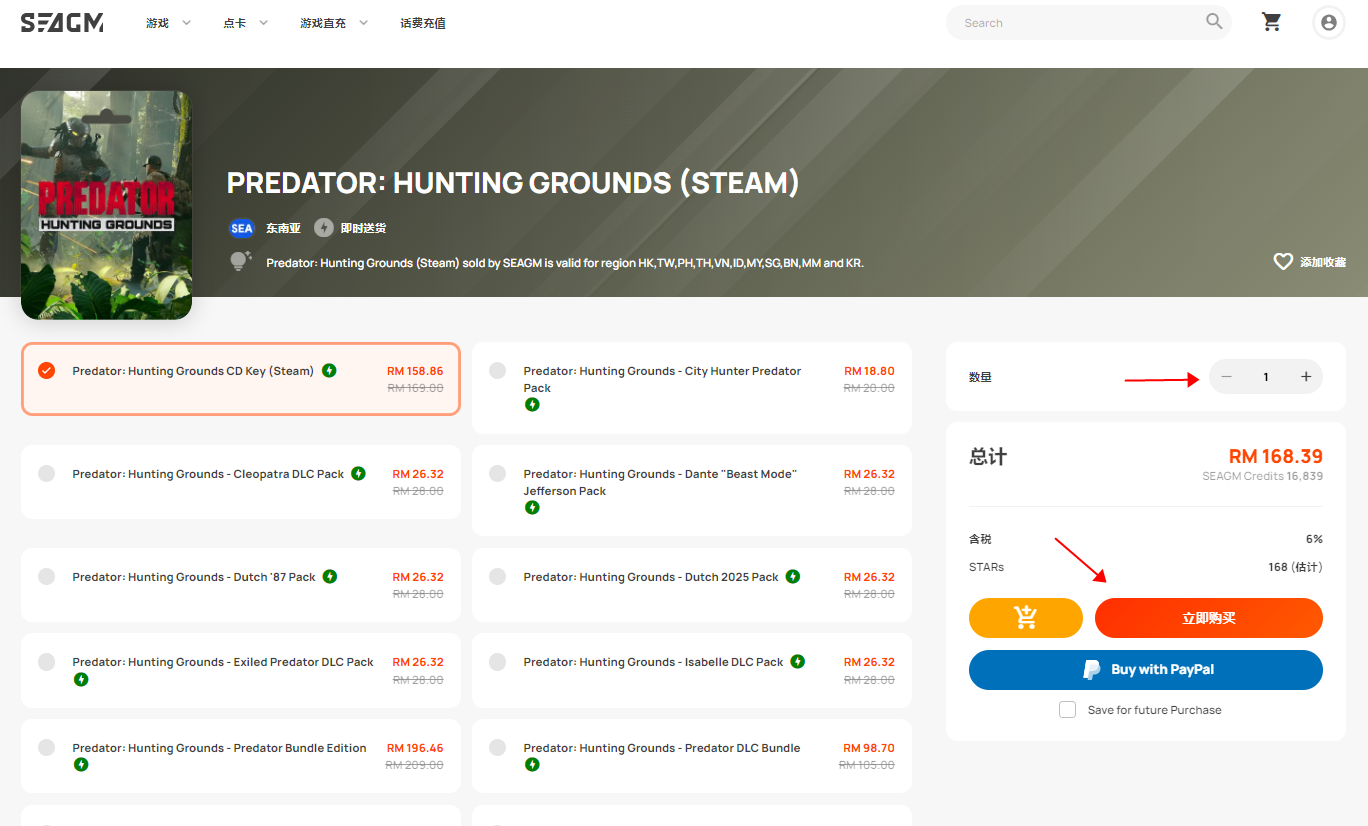Click green instant icon under Exiled Predator DLC Pack
Viewport: 1368px width, 826px height.
coord(81,679)
